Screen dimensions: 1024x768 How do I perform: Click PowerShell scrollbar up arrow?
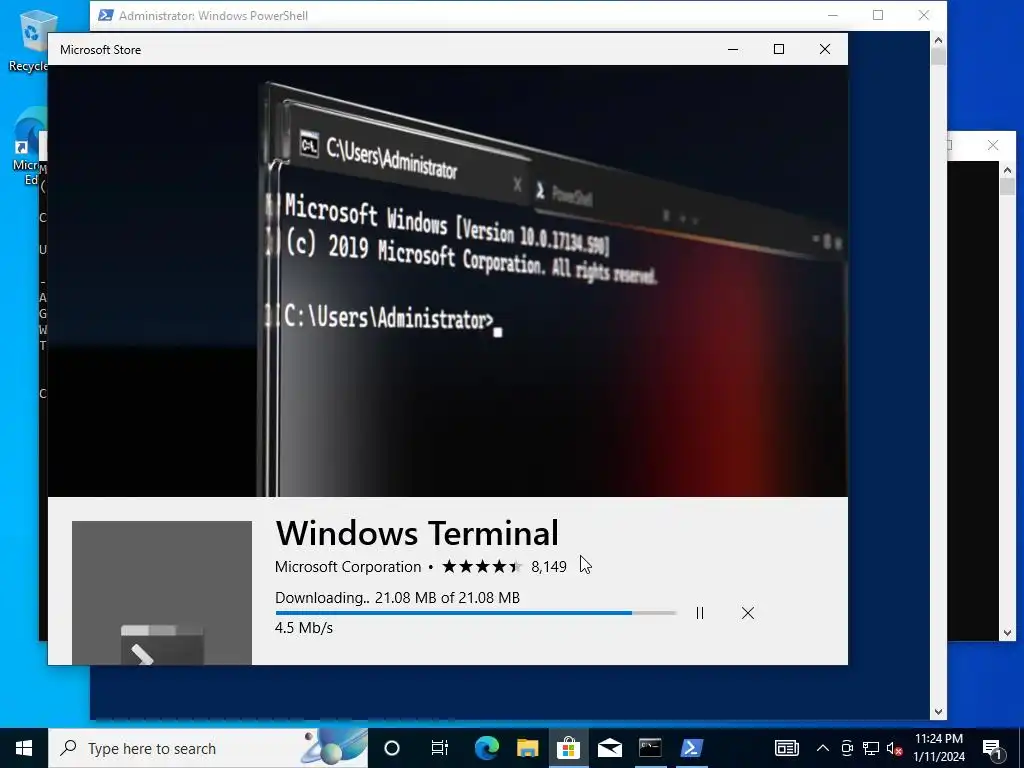click(x=938, y=40)
